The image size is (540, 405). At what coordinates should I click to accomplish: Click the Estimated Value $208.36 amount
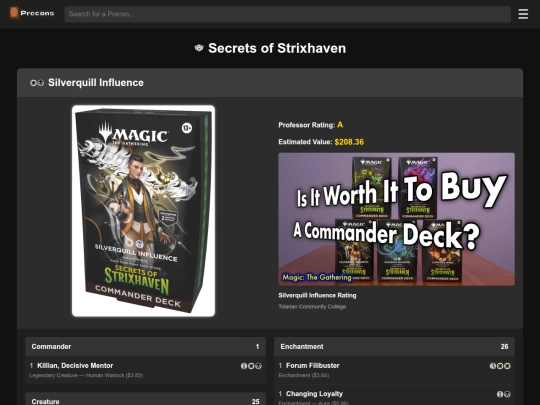(349, 142)
